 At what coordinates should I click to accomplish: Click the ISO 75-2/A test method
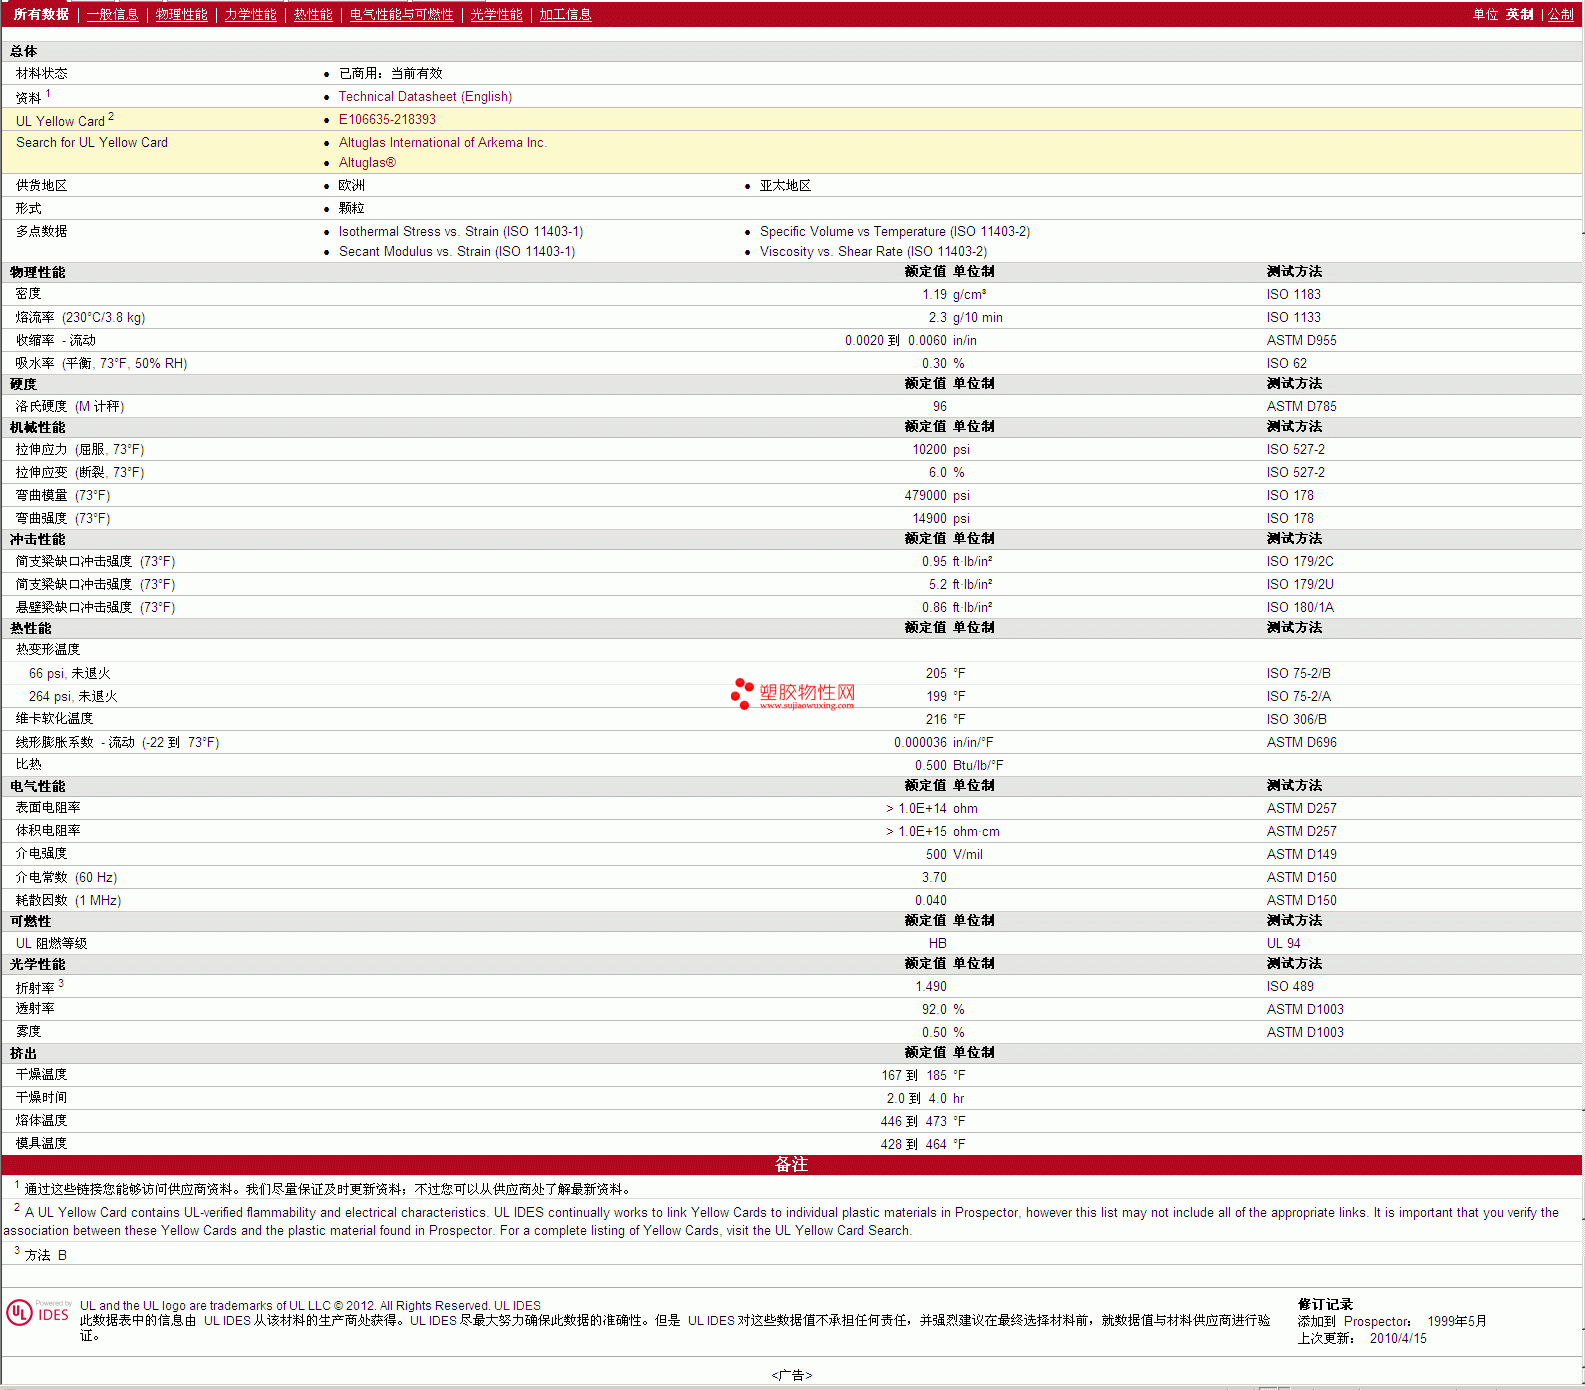click(1298, 696)
